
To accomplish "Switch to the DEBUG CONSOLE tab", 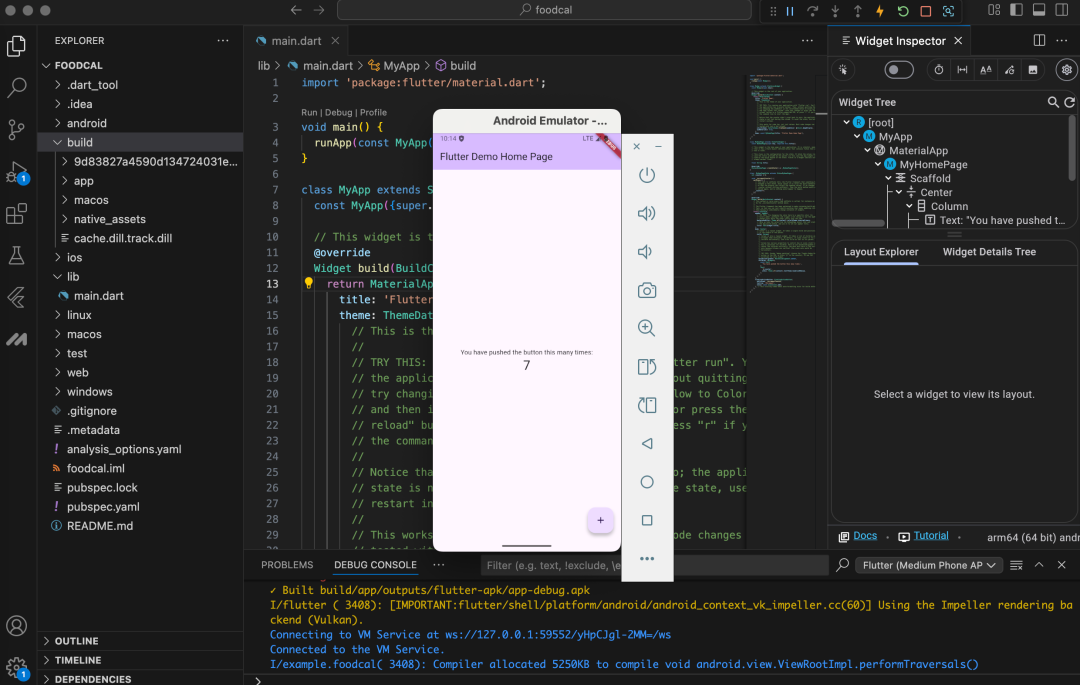I will [375, 565].
